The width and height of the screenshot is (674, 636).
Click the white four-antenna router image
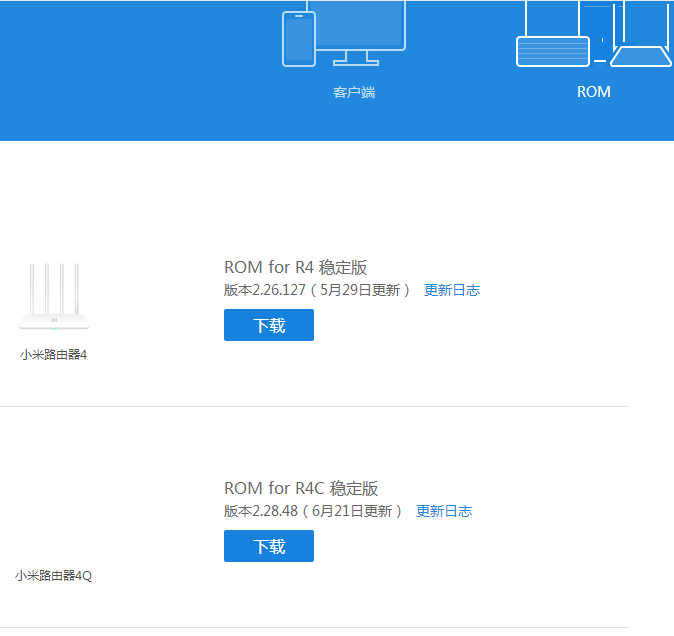pyautogui.click(x=54, y=297)
